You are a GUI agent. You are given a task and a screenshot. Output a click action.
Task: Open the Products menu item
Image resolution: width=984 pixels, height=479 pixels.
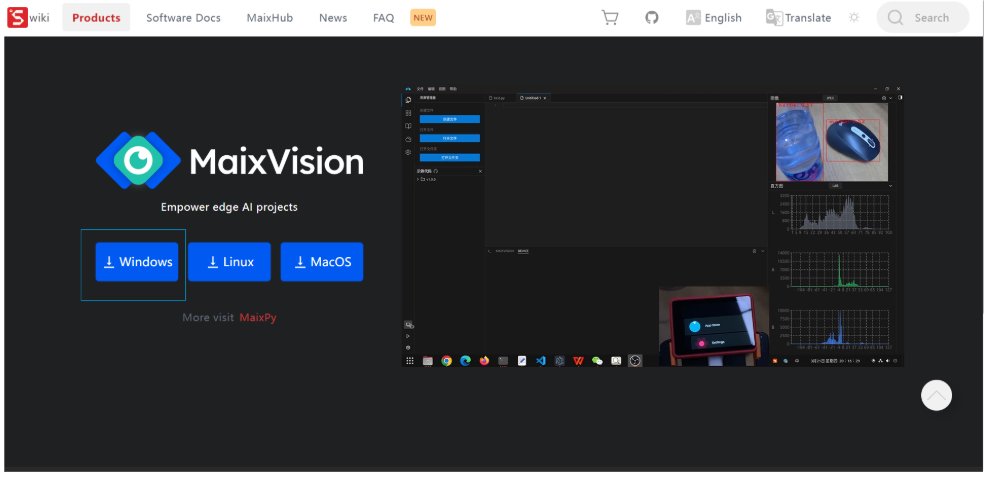[96, 18]
